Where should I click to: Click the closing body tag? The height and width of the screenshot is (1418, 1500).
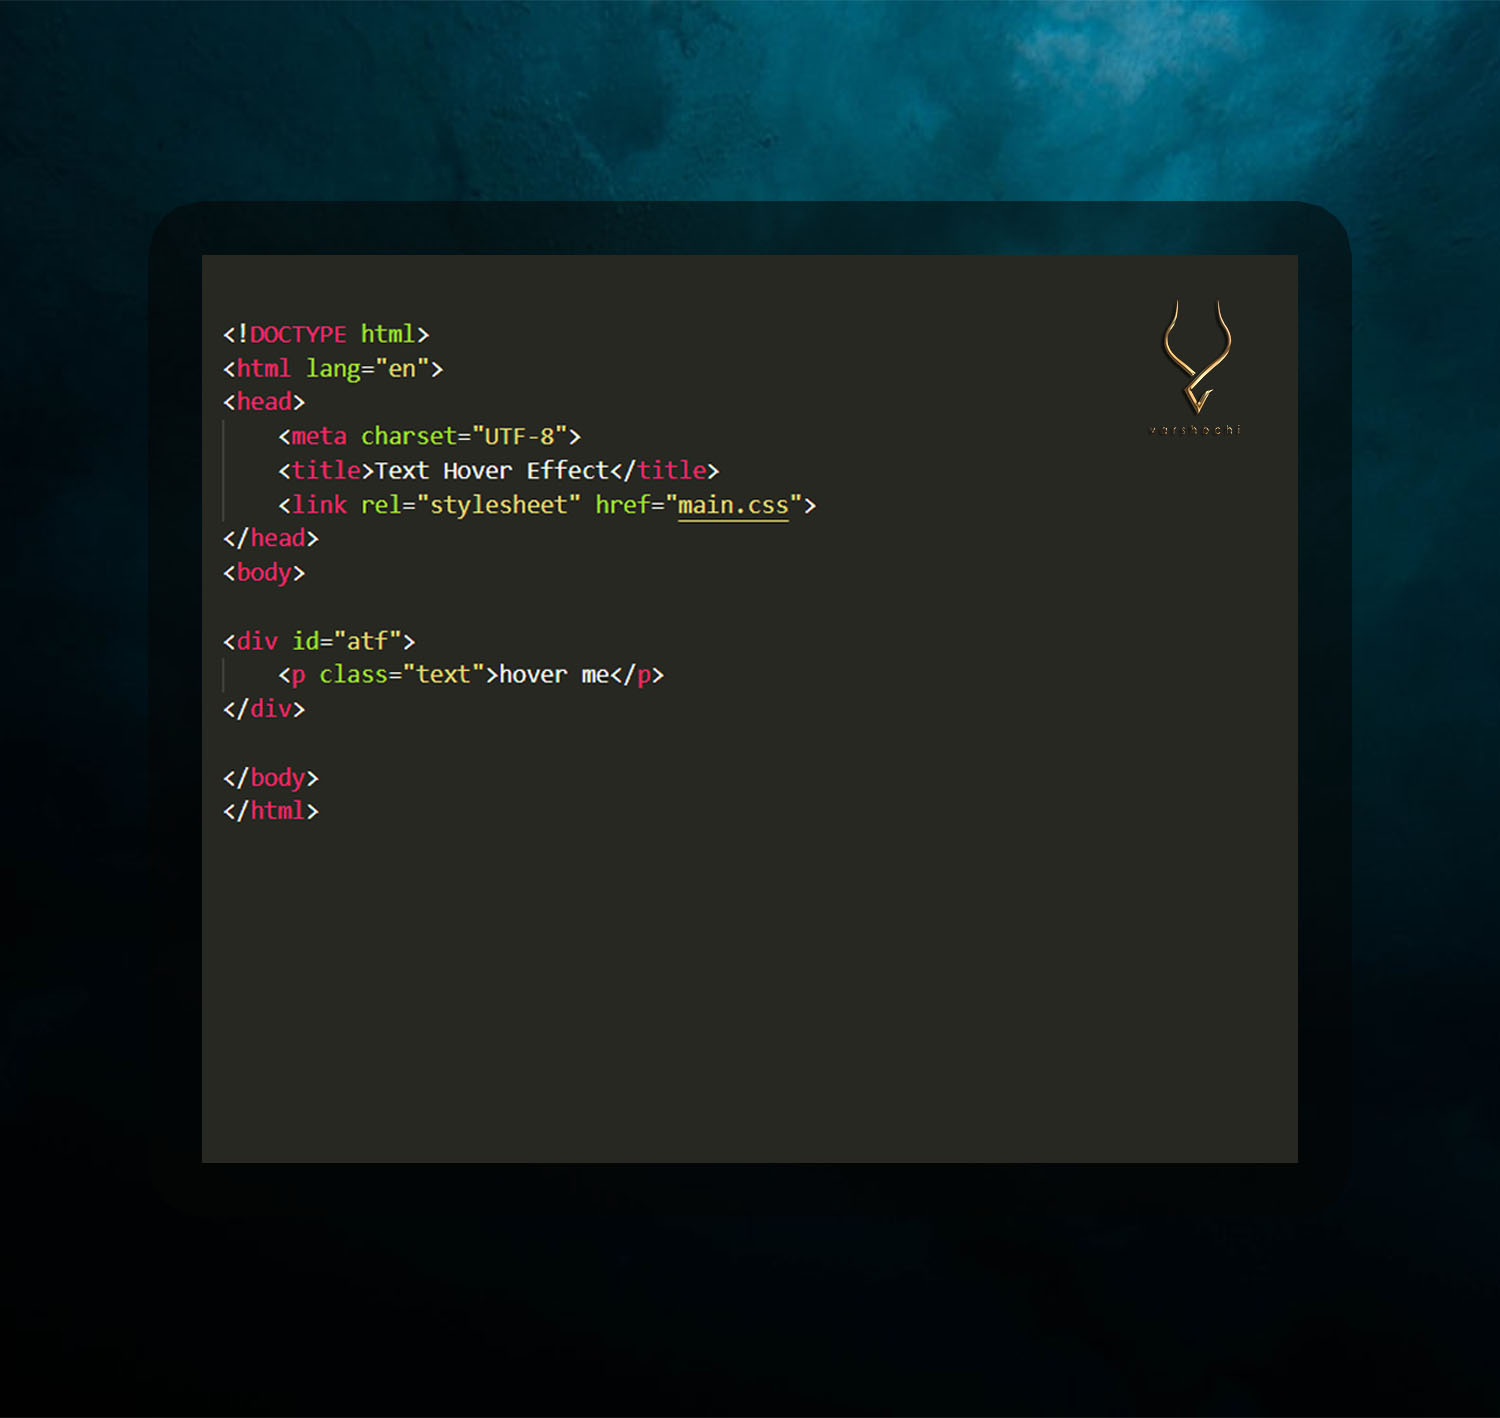click(271, 777)
